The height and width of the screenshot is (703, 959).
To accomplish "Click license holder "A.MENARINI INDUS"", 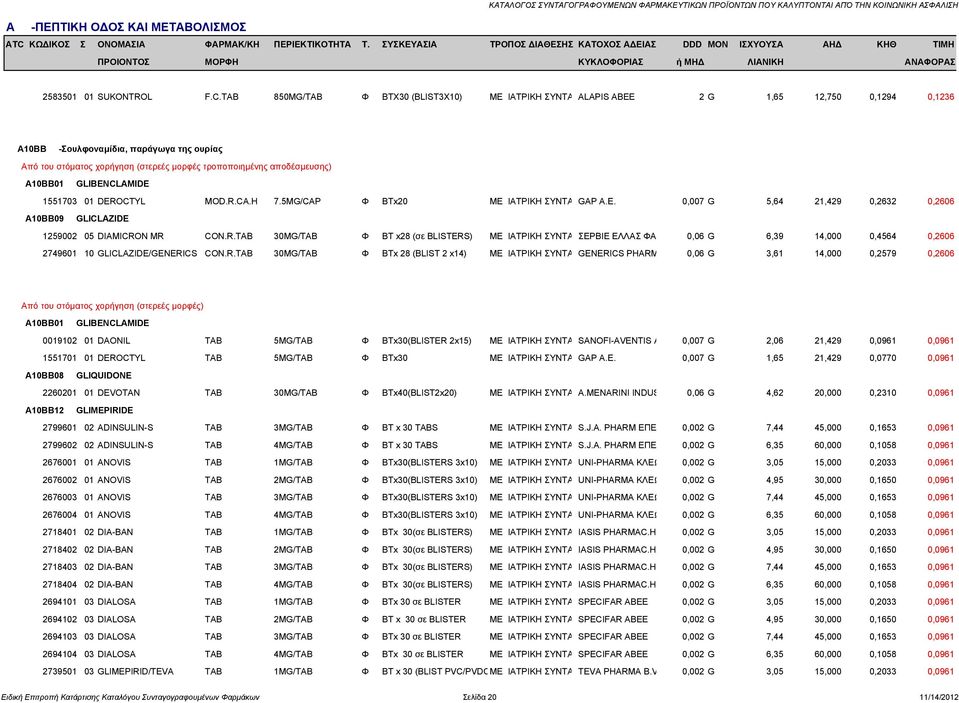I will point(616,393).
